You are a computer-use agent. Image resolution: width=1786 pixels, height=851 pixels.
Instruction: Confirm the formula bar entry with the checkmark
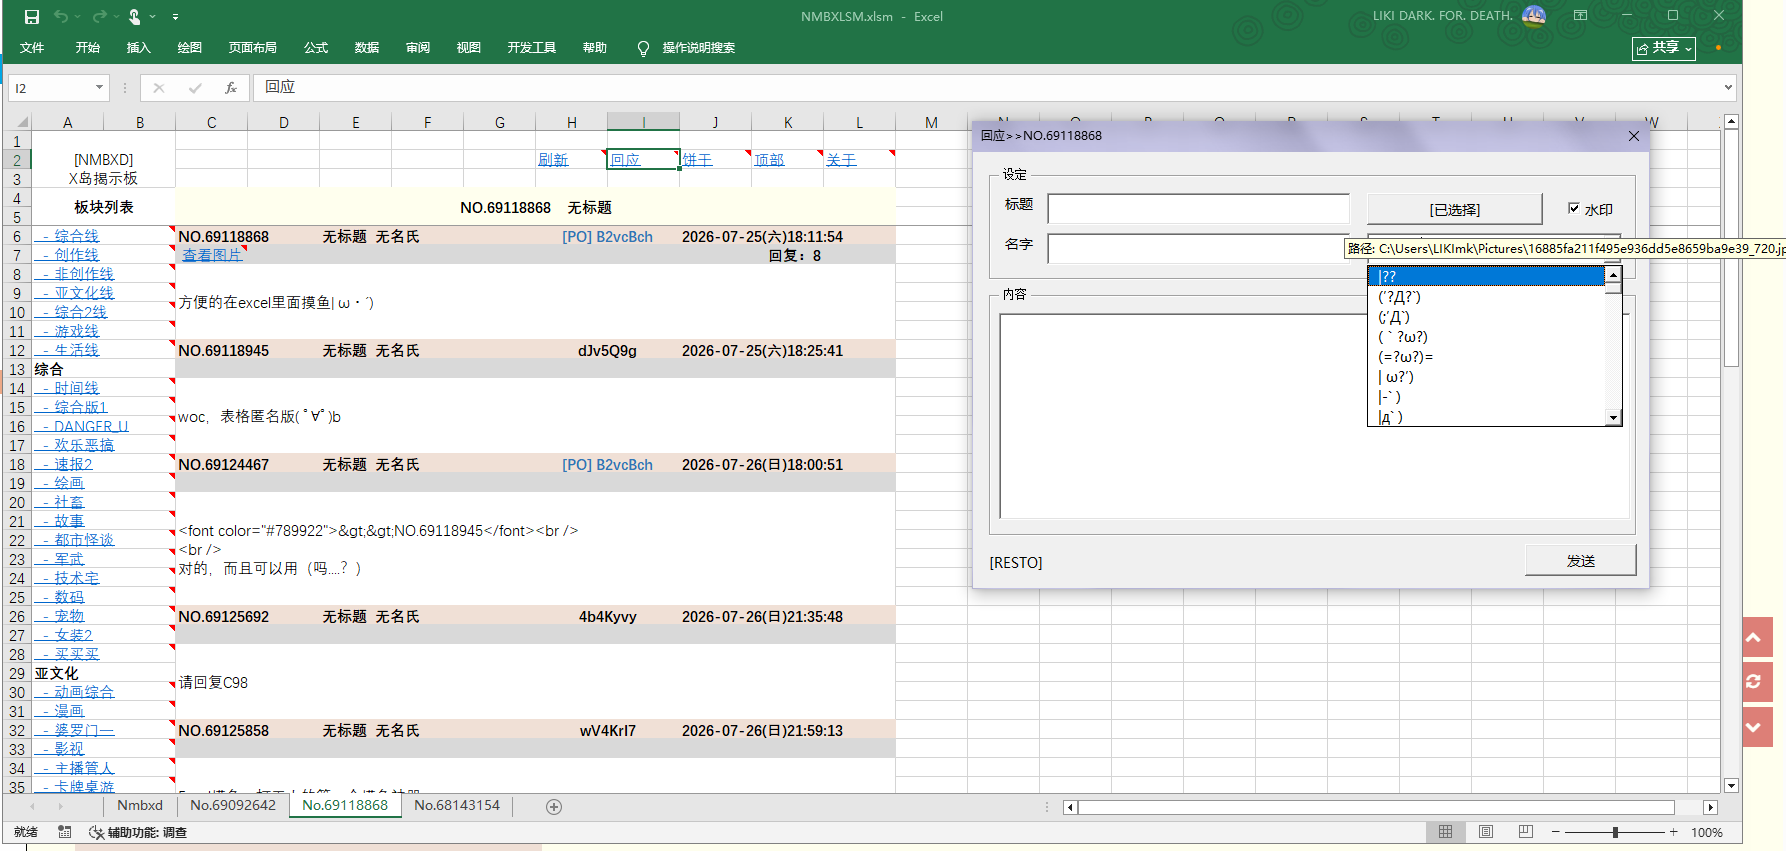(x=195, y=88)
